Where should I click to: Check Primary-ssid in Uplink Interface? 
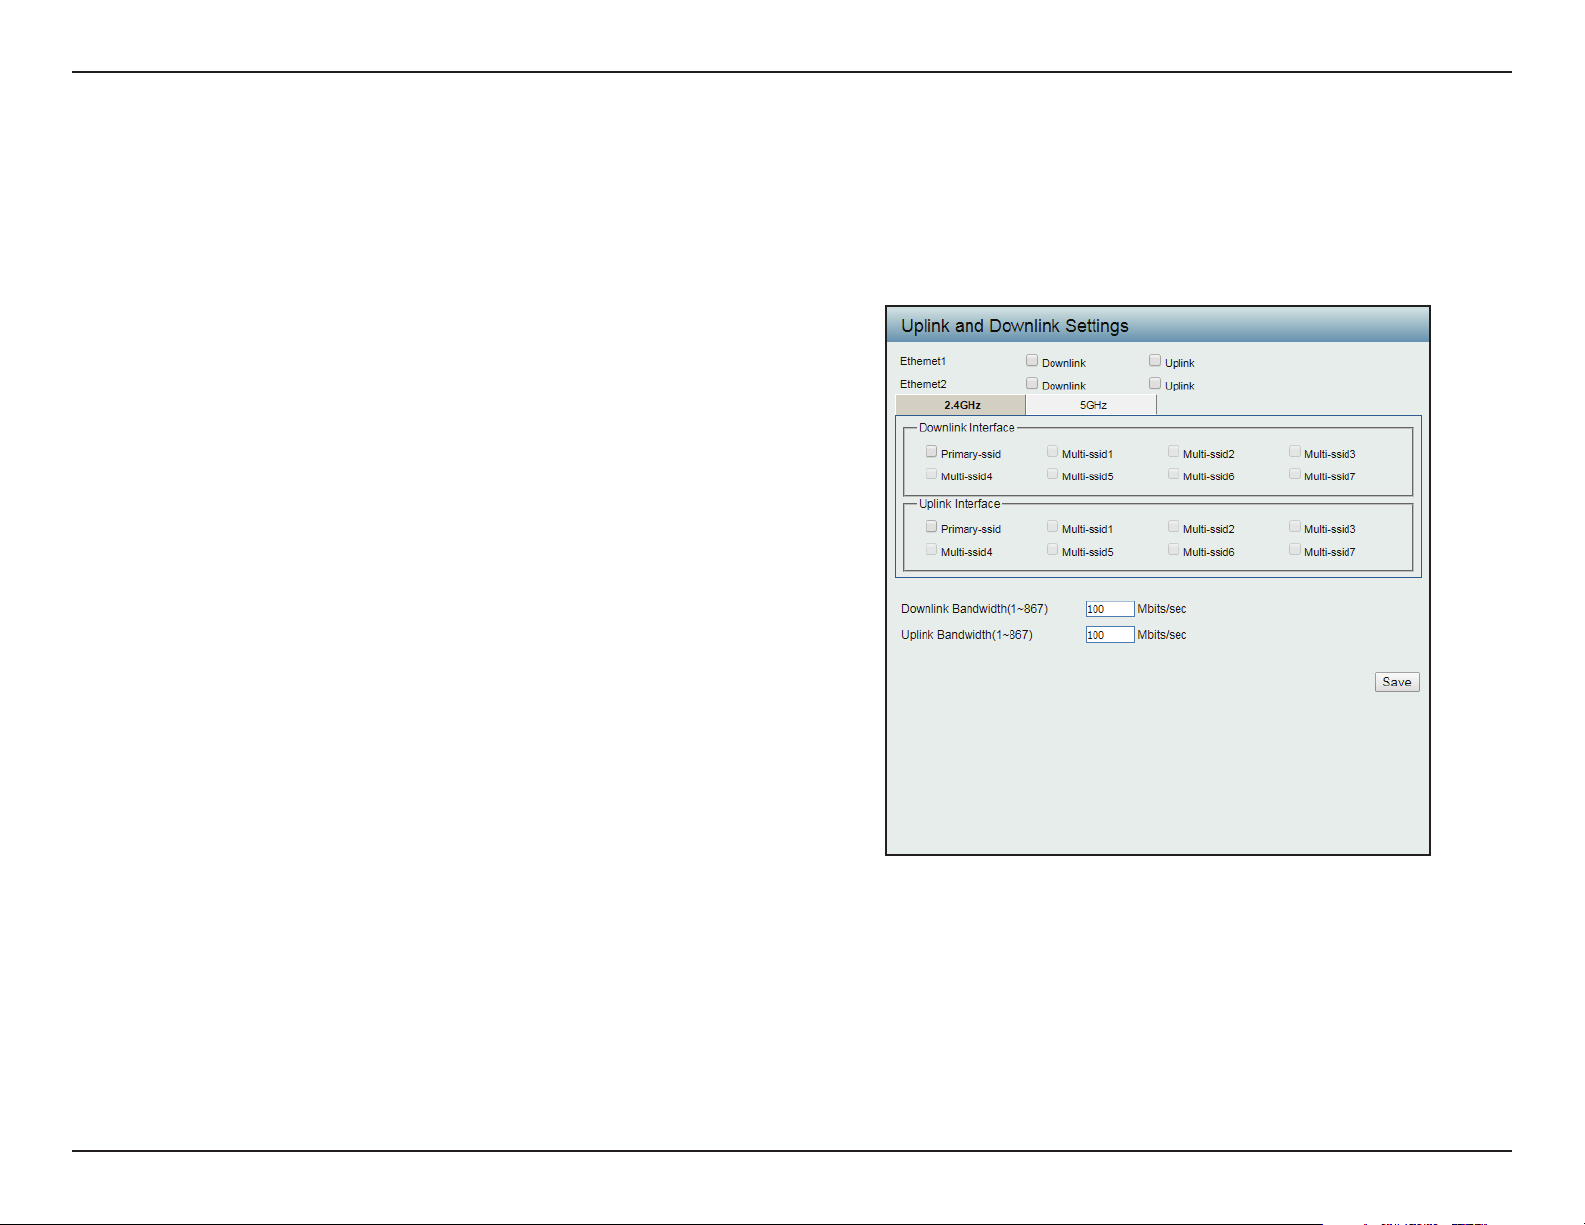(931, 526)
